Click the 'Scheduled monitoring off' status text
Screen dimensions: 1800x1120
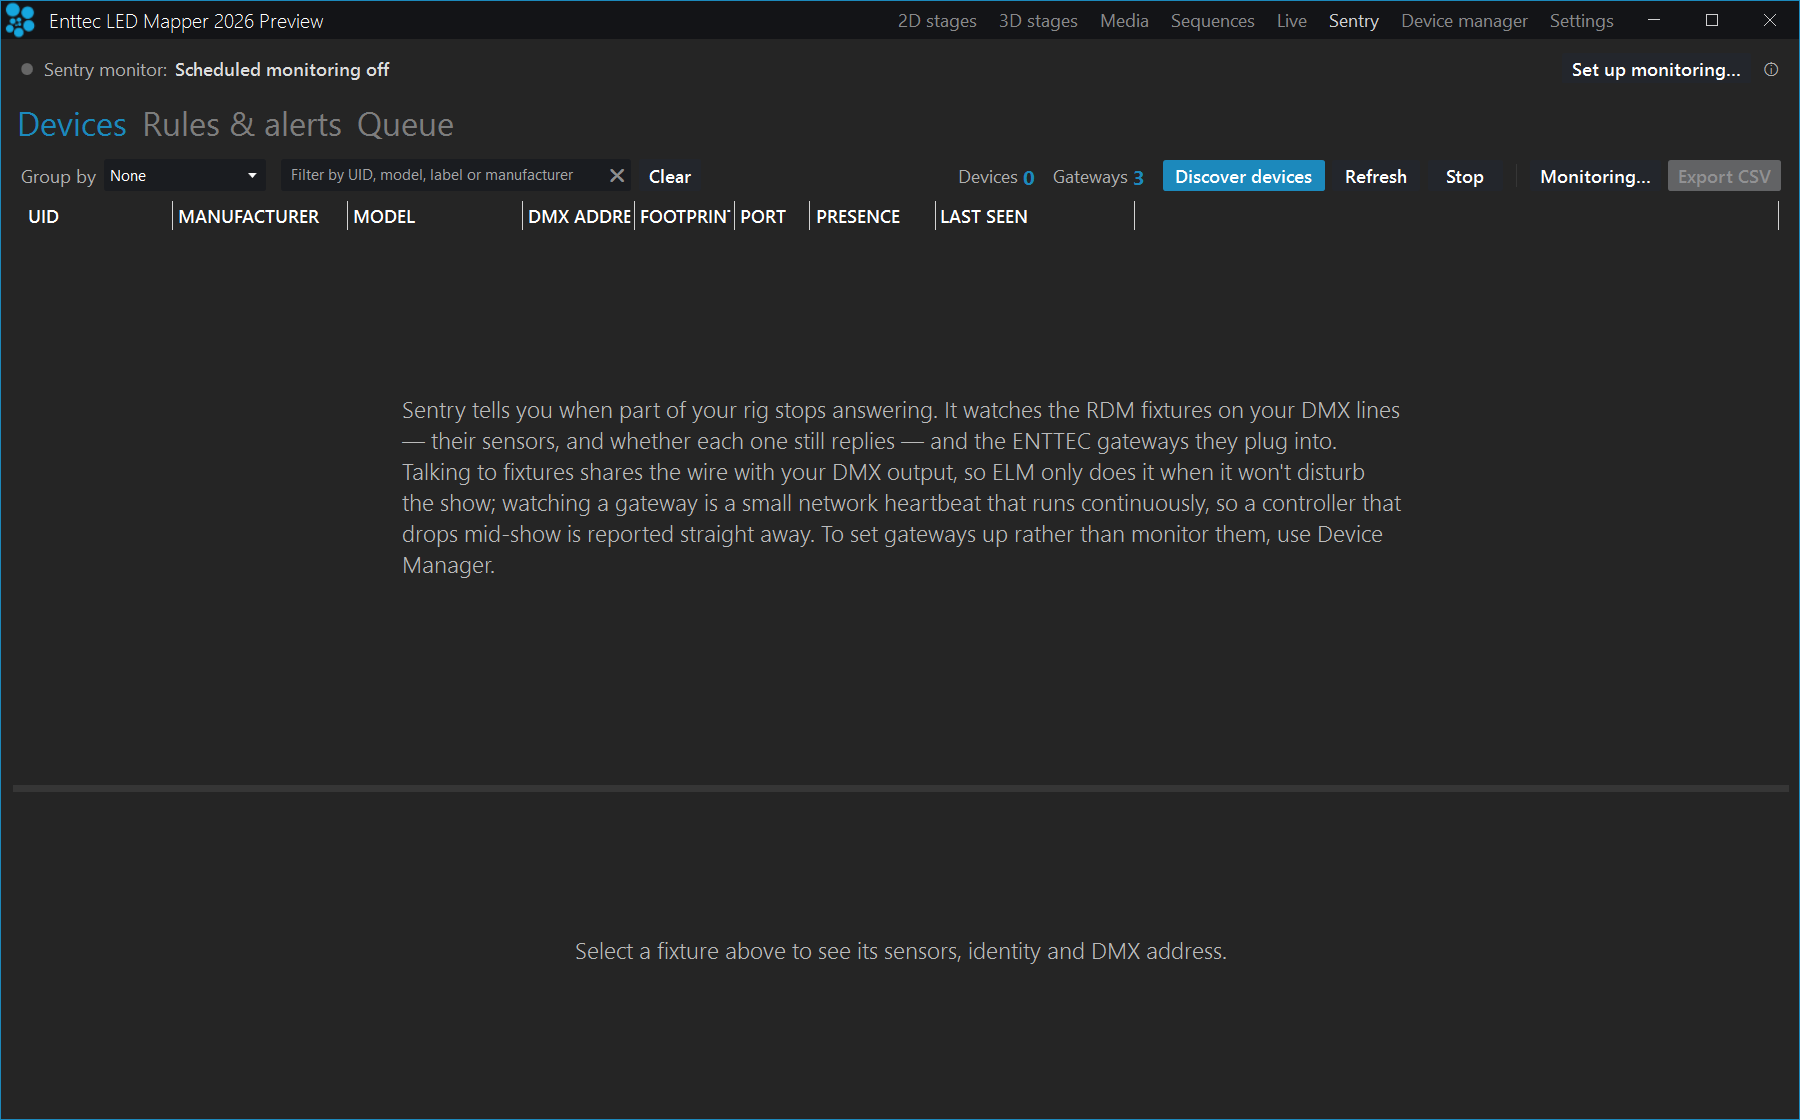282,70
